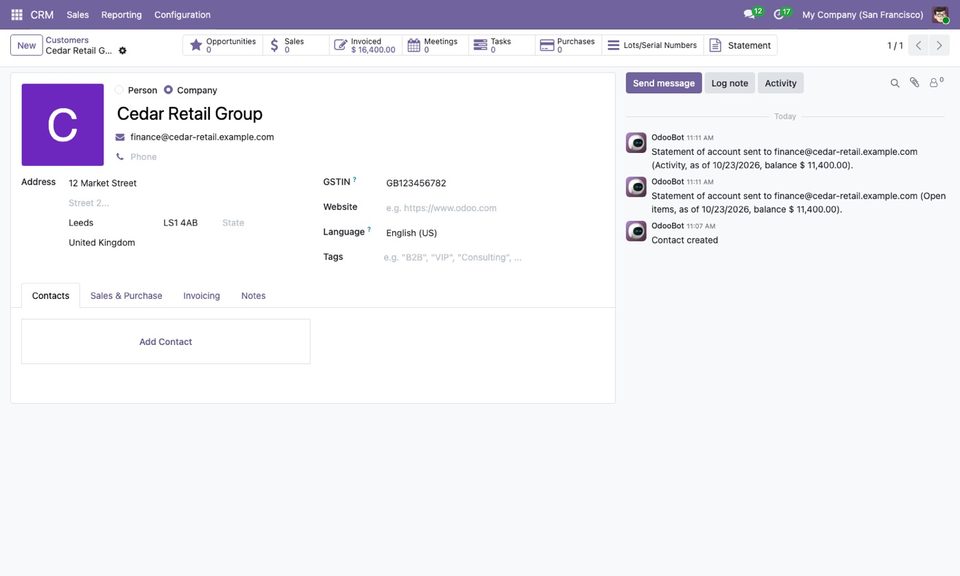Search messages with the chatter magnifier icon
Image resolution: width=960 pixels, height=576 pixels.
click(x=894, y=83)
